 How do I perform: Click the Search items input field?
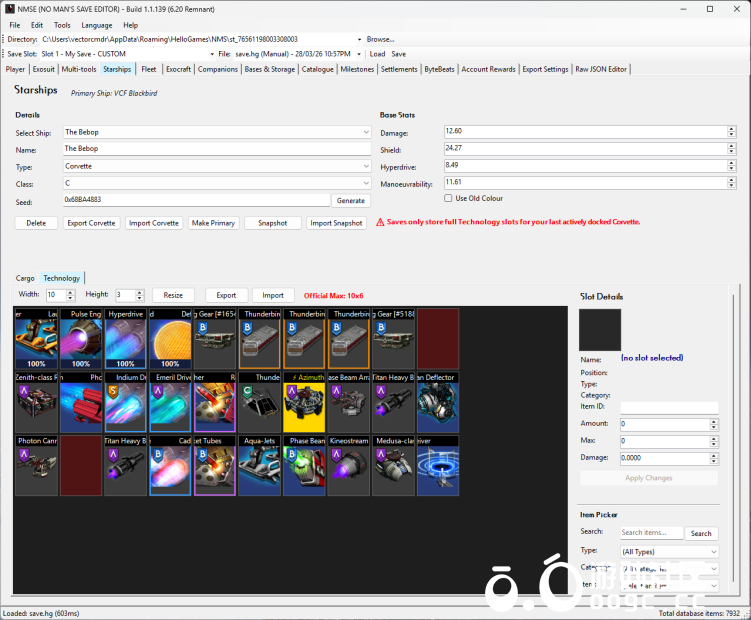pyautogui.click(x=650, y=533)
